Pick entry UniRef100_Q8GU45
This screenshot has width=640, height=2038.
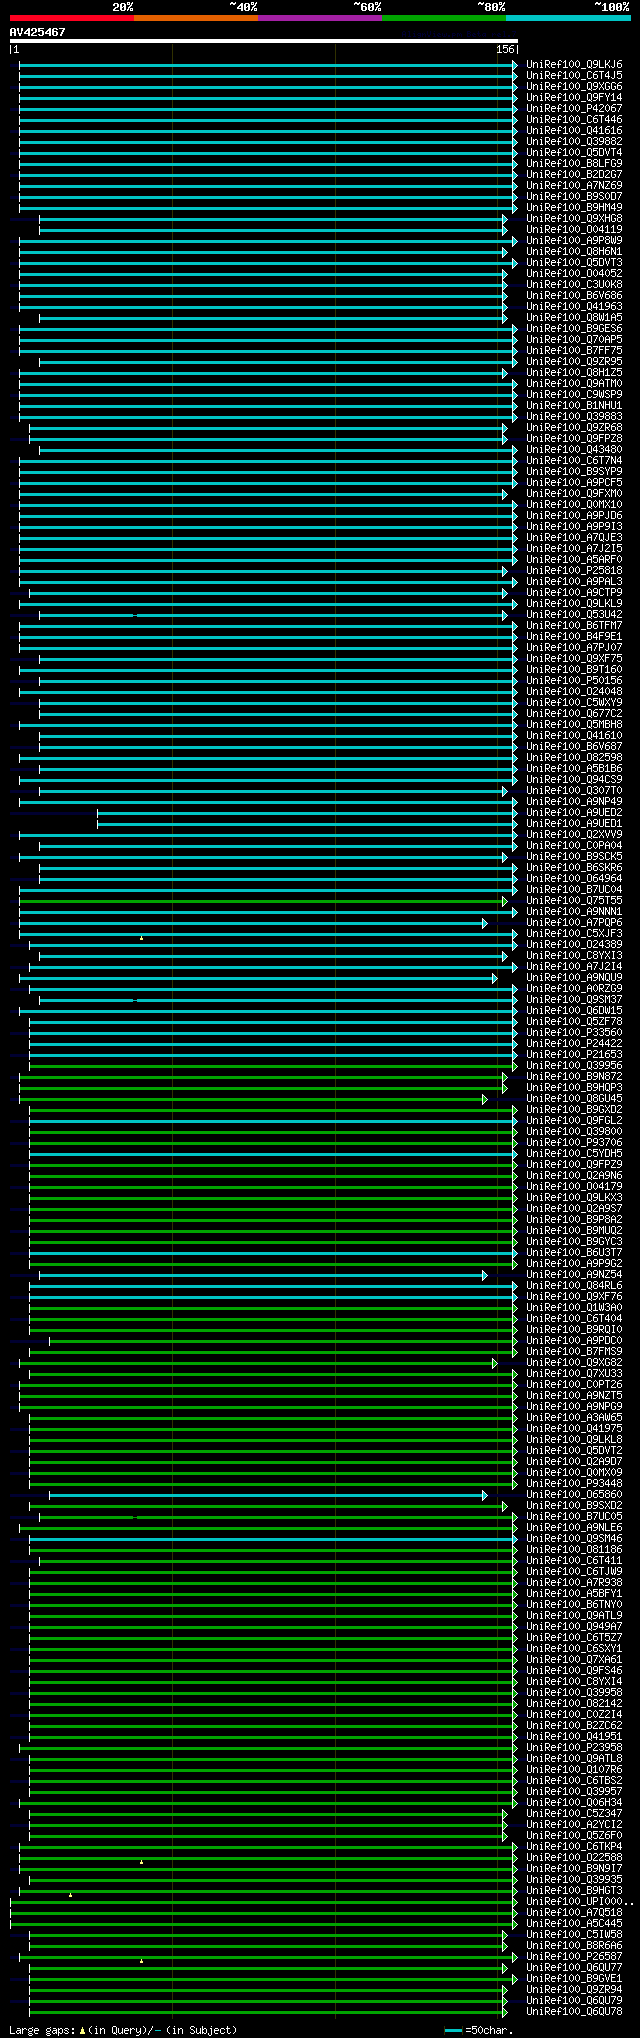(x=574, y=1098)
